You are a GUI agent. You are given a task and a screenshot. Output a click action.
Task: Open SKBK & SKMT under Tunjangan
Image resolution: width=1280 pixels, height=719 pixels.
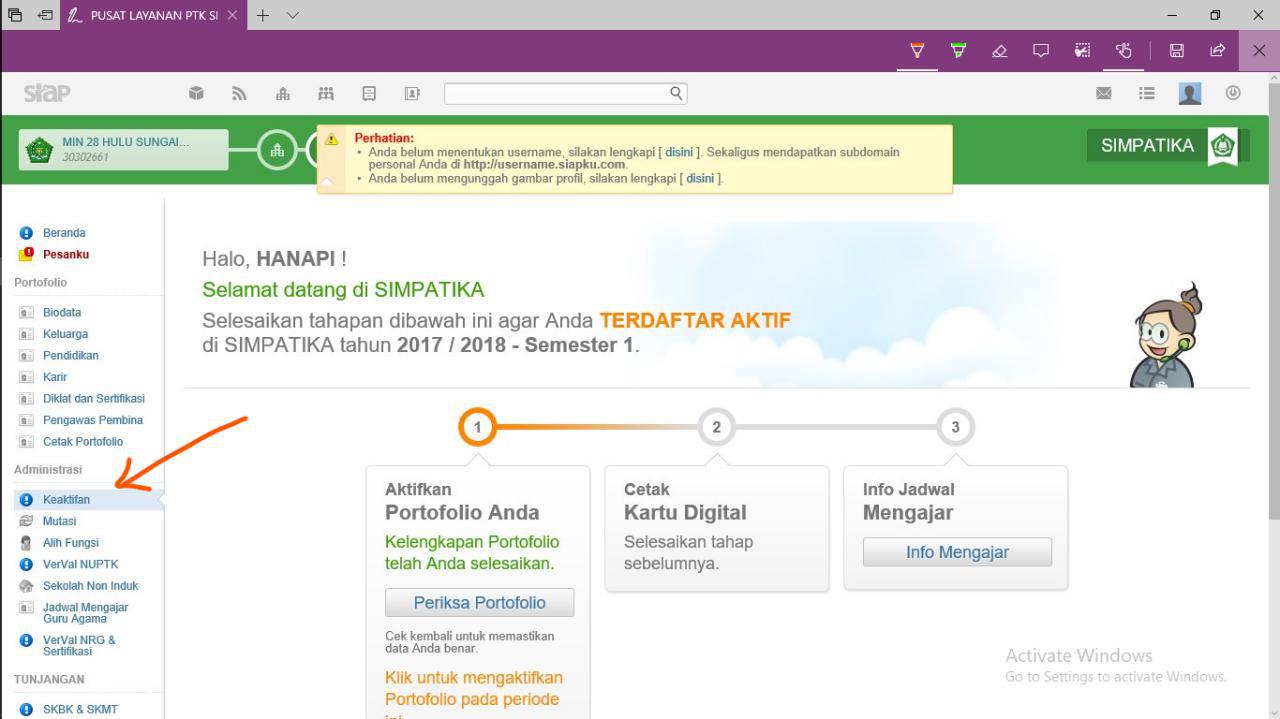click(80, 710)
